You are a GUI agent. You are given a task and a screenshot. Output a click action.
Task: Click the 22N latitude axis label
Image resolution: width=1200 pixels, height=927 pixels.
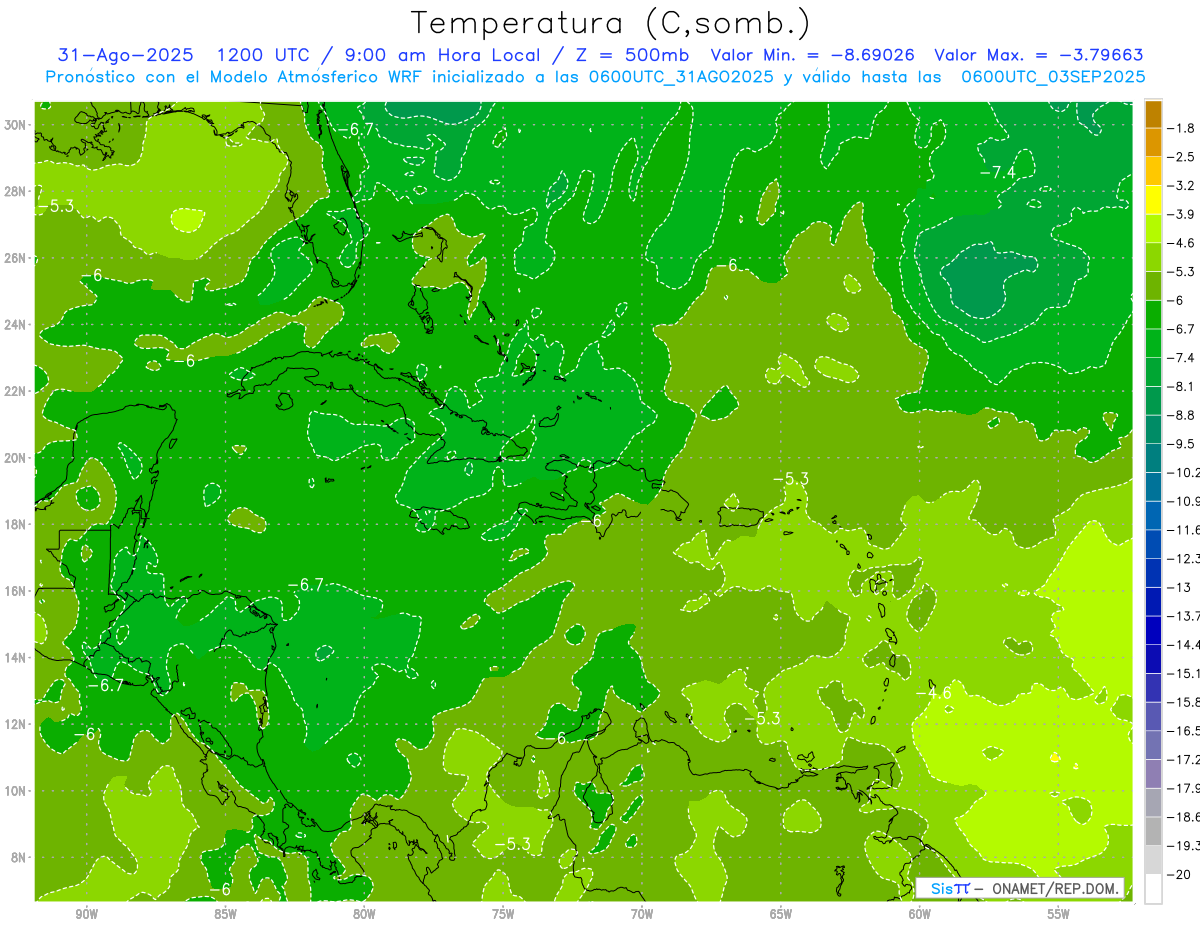point(16,391)
